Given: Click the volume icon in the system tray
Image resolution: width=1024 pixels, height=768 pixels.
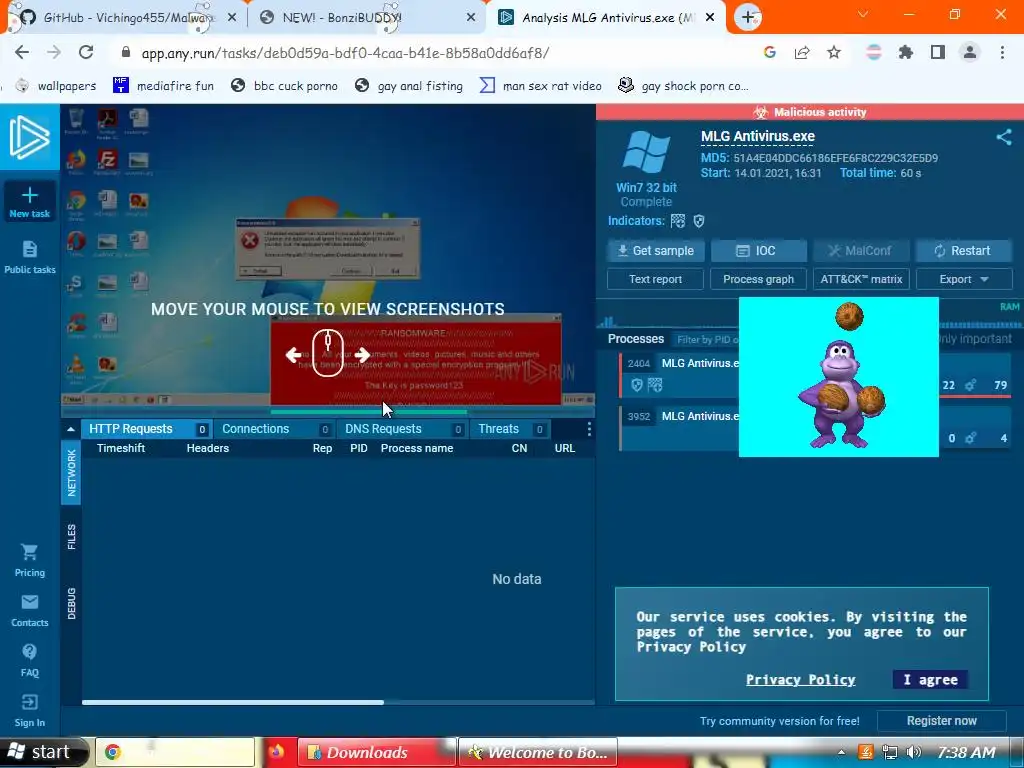Looking at the screenshot, I should coord(914,752).
